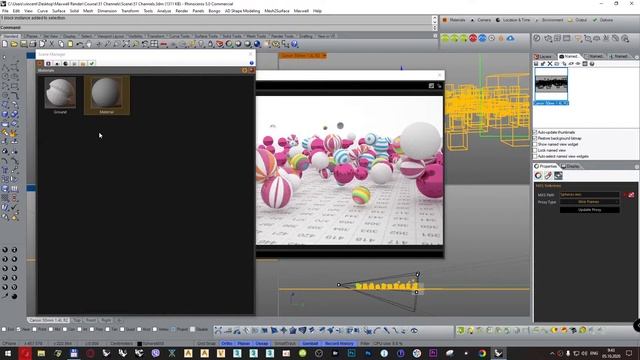Screen dimensions: 640x360
Task: Click the red Maxwell toolbar button
Action: point(473,38)
